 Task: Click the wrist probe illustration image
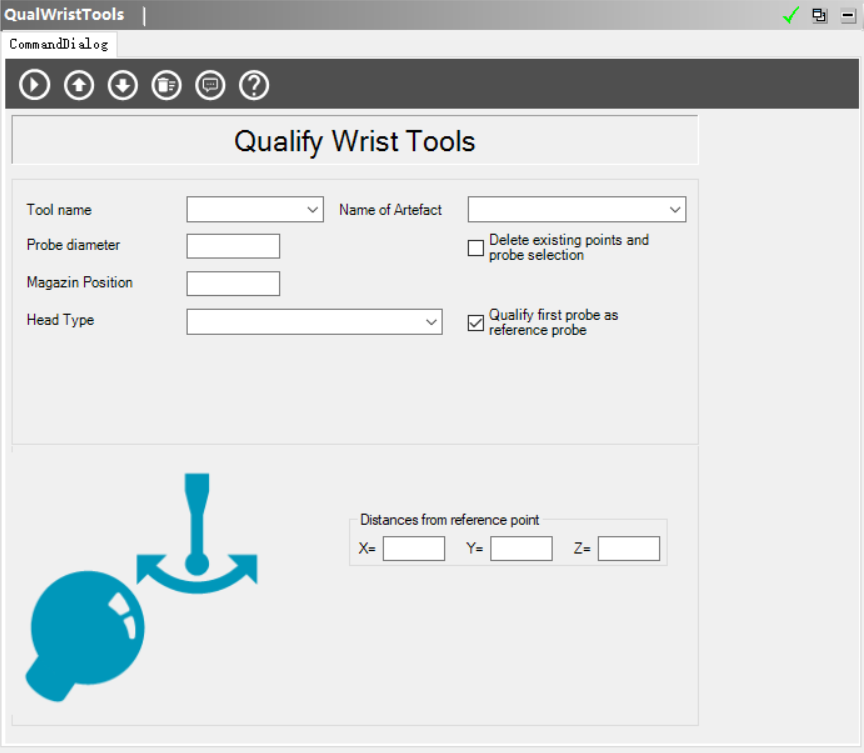click(140, 590)
